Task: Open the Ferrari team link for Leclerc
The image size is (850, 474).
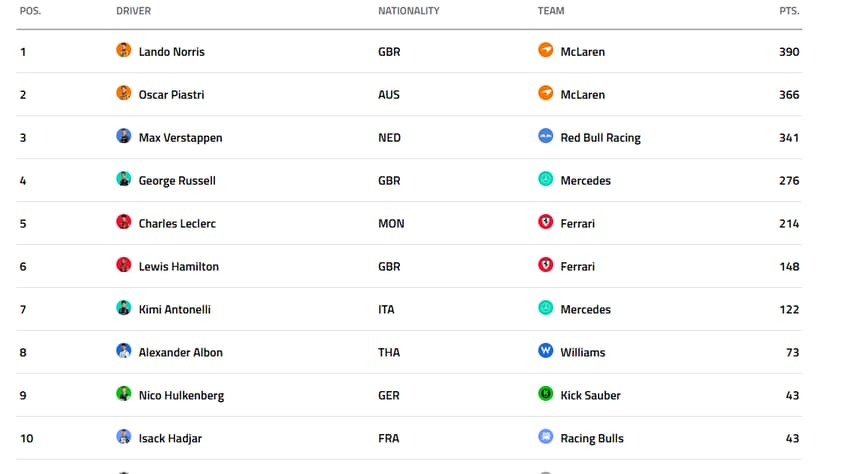Action: (x=577, y=224)
